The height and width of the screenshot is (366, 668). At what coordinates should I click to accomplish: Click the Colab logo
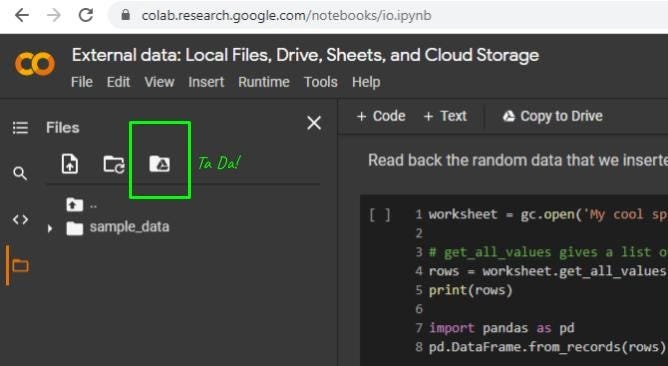[35, 64]
